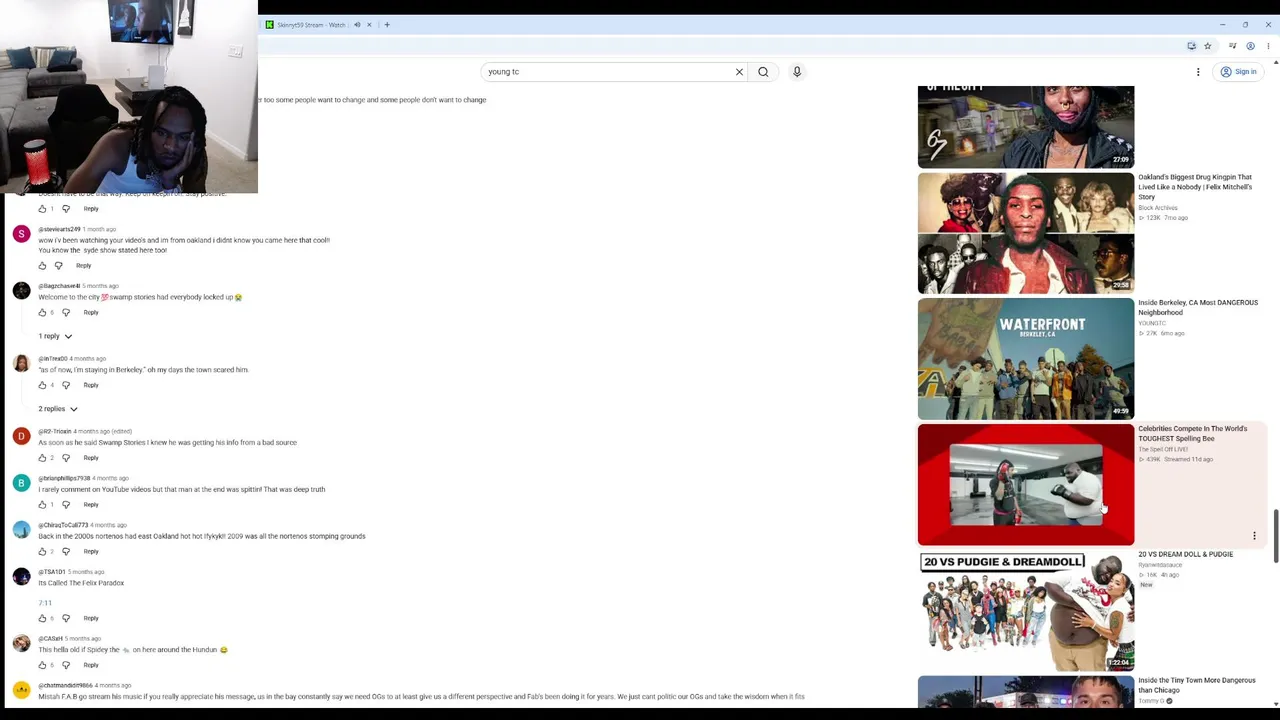Viewport: 1280px width, 720px height.
Task: Visit 'The Spell Off LIVE!' channel
Action: [x=1163, y=449]
